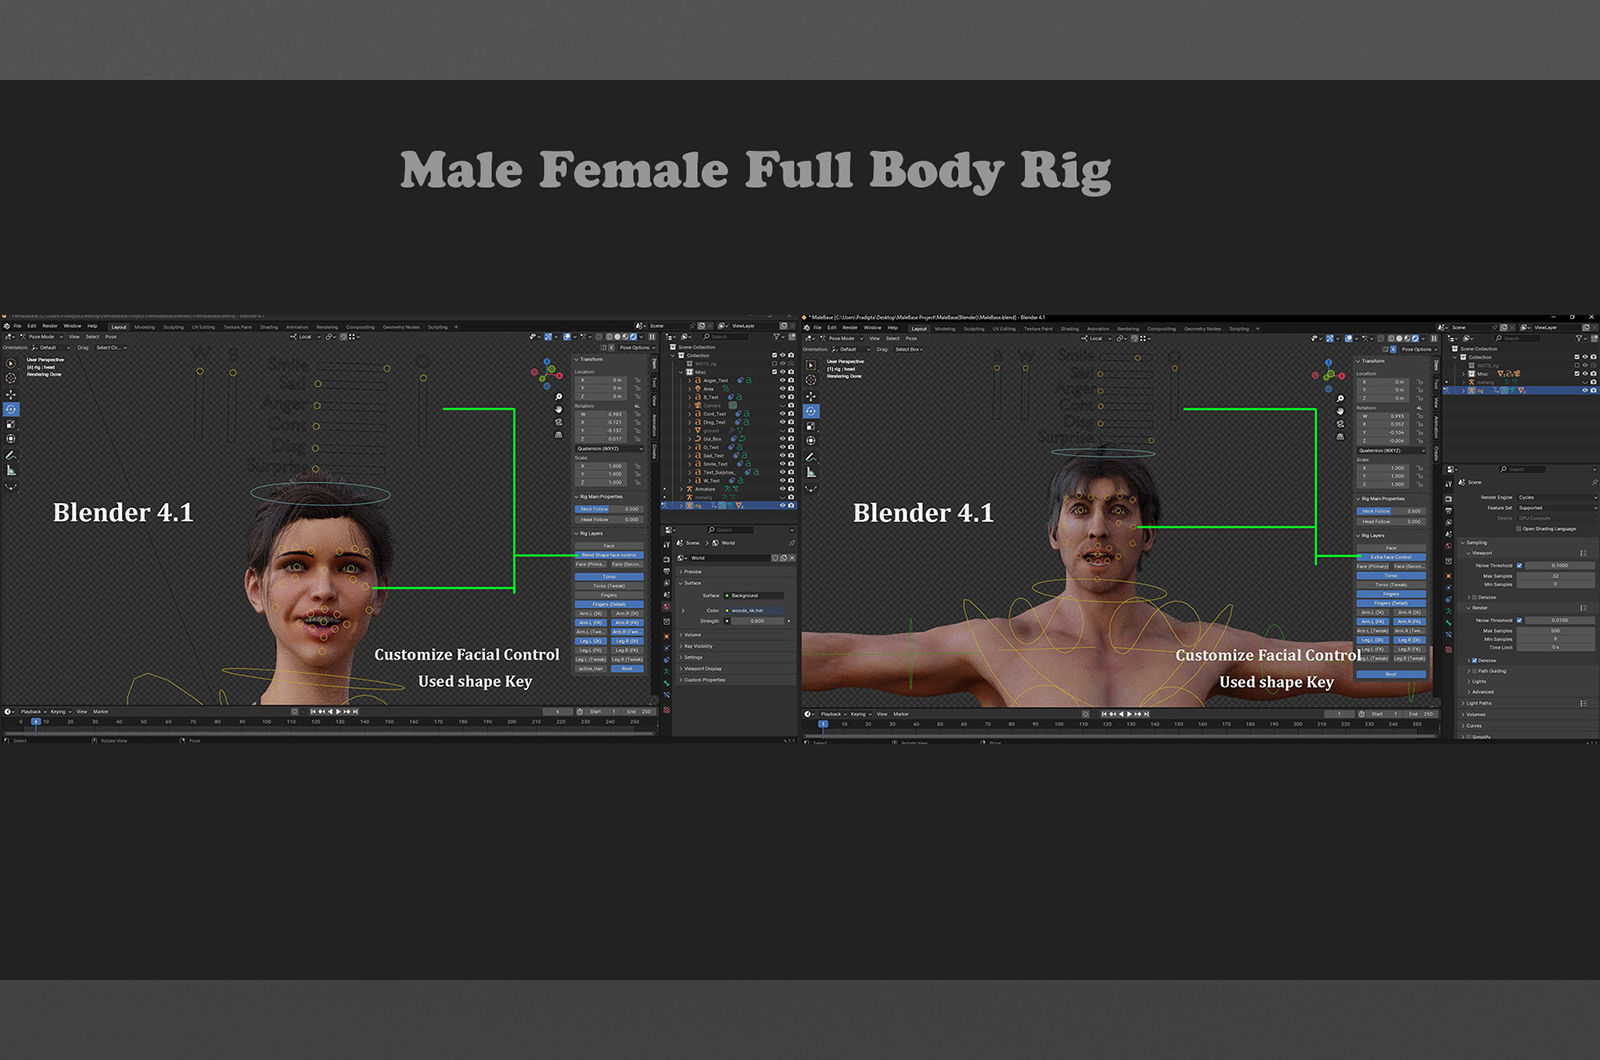Click pin icon beside Scene in male properties

[1595, 482]
